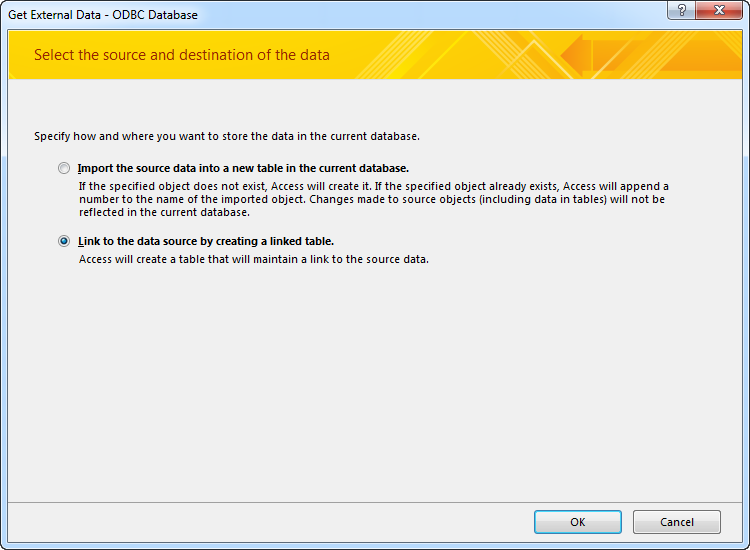Open help with the question mark icon
This screenshot has height=550, width=750.
682,10
